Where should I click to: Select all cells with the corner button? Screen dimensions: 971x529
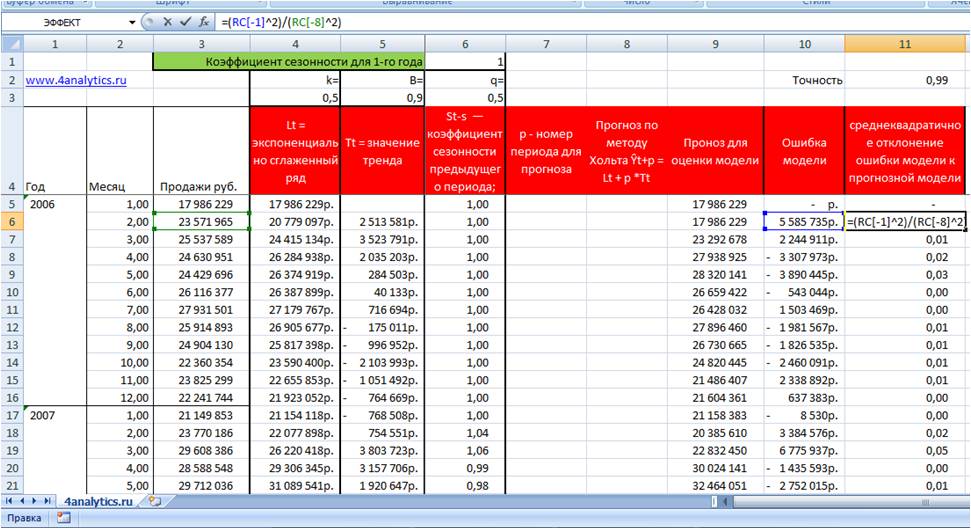coord(12,44)
